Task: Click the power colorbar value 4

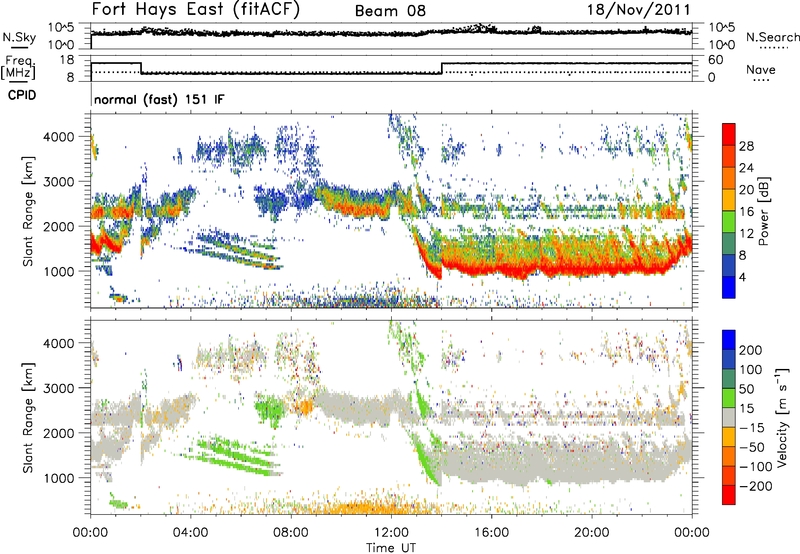Action: click(743, 277)
